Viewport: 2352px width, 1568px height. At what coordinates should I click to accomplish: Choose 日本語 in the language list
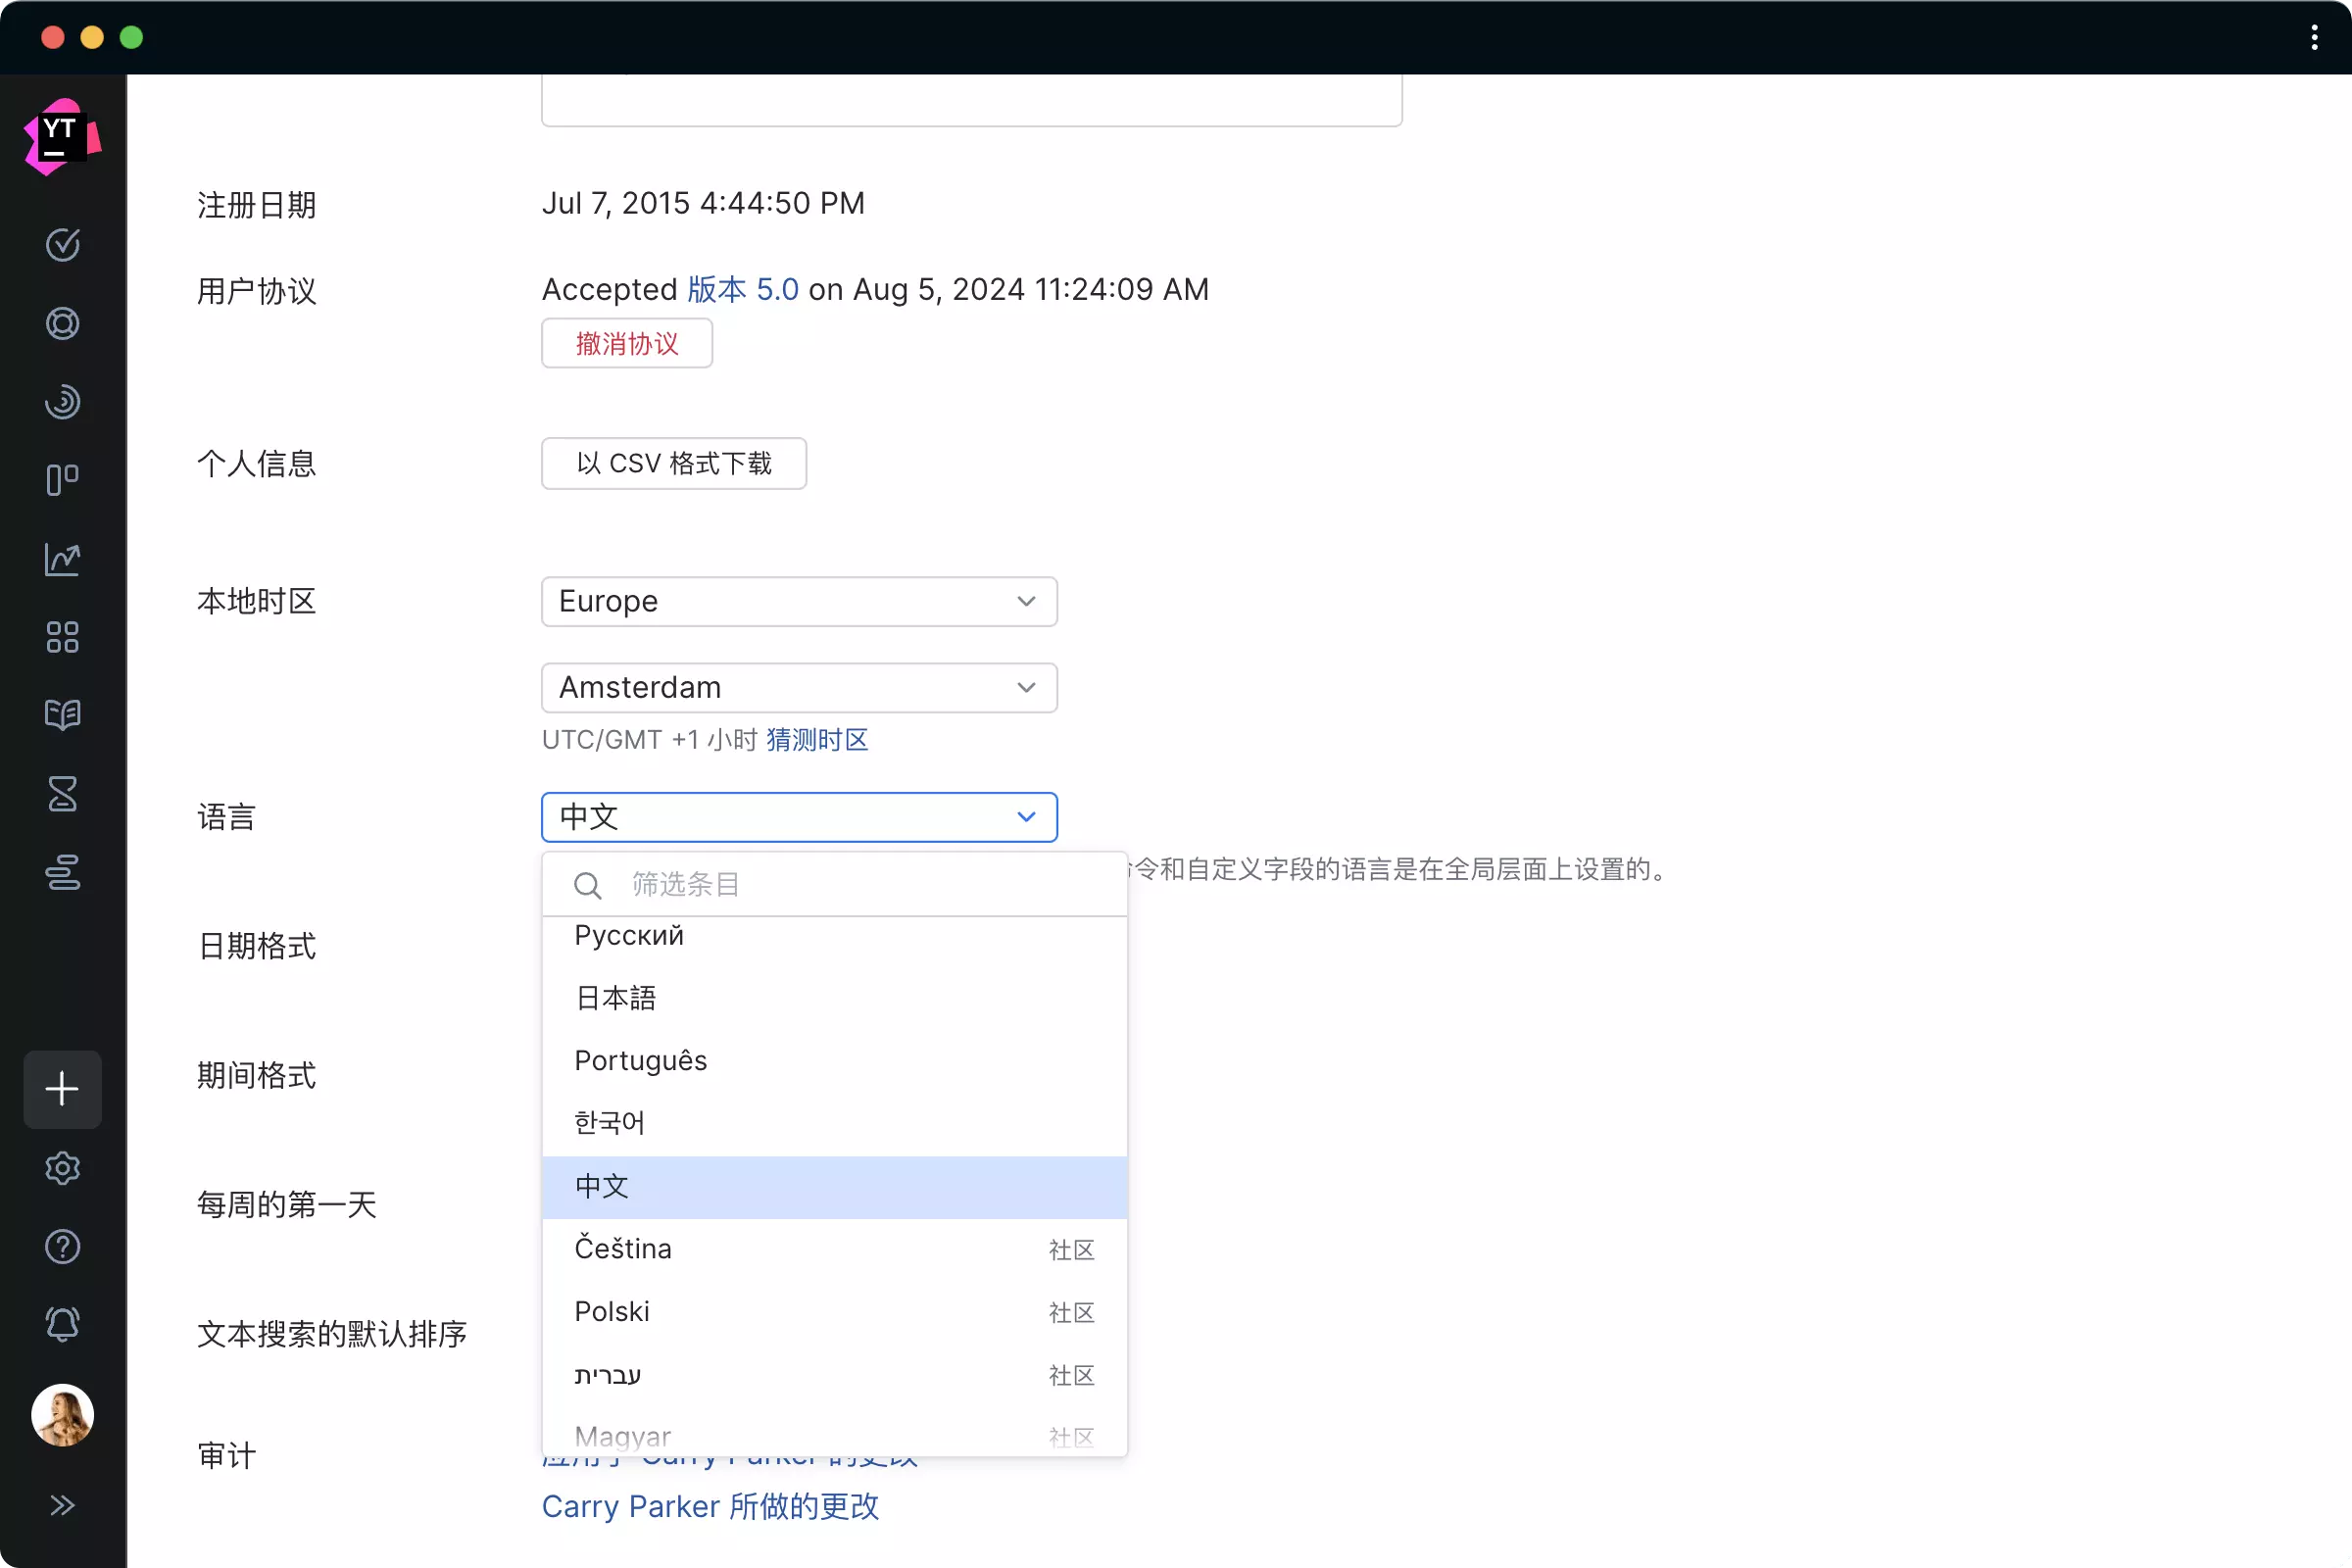tap(616, 998)
